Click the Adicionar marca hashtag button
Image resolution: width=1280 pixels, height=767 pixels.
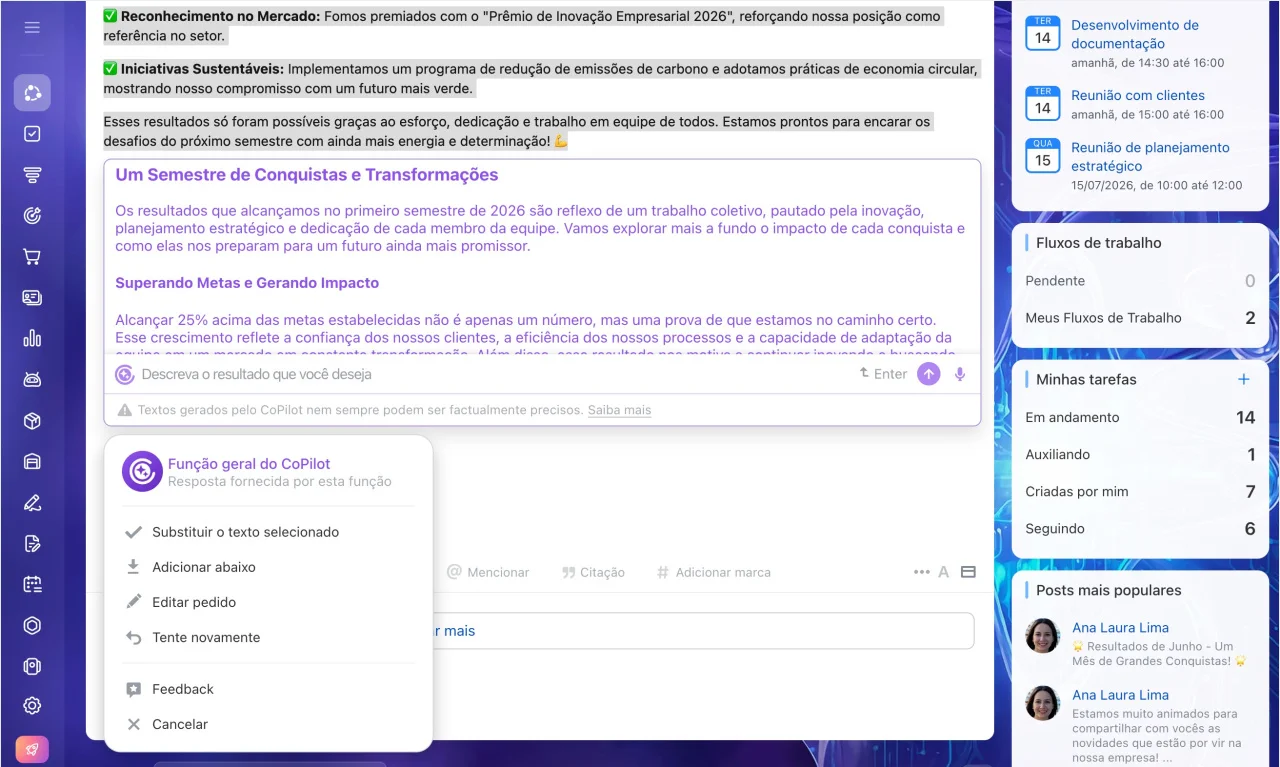(713, 572)
